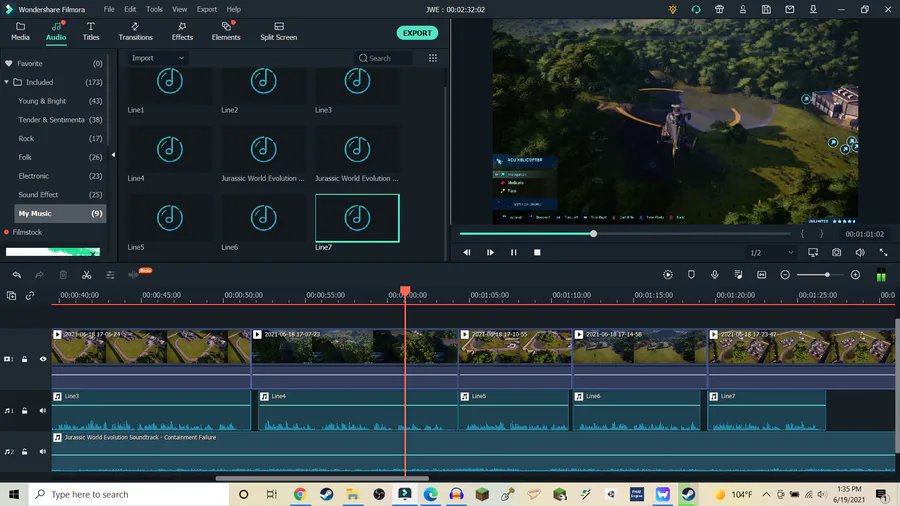Open the Split Screen tab

point(278,31)
